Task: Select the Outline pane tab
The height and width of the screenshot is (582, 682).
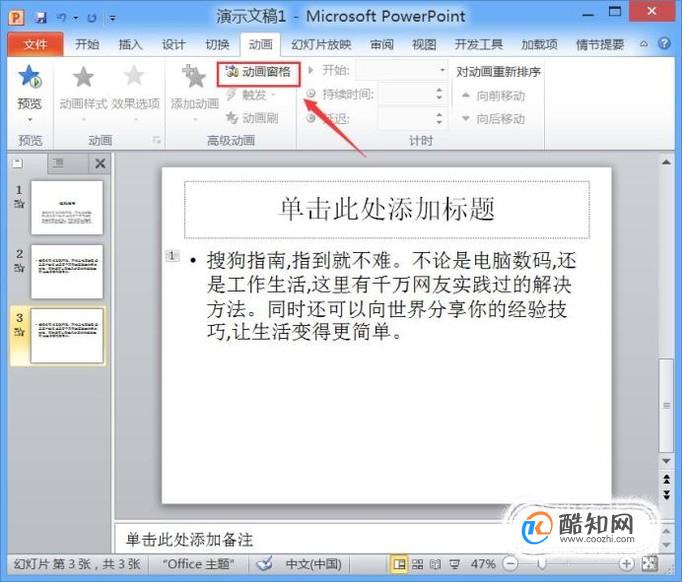Action: [58, 164]
